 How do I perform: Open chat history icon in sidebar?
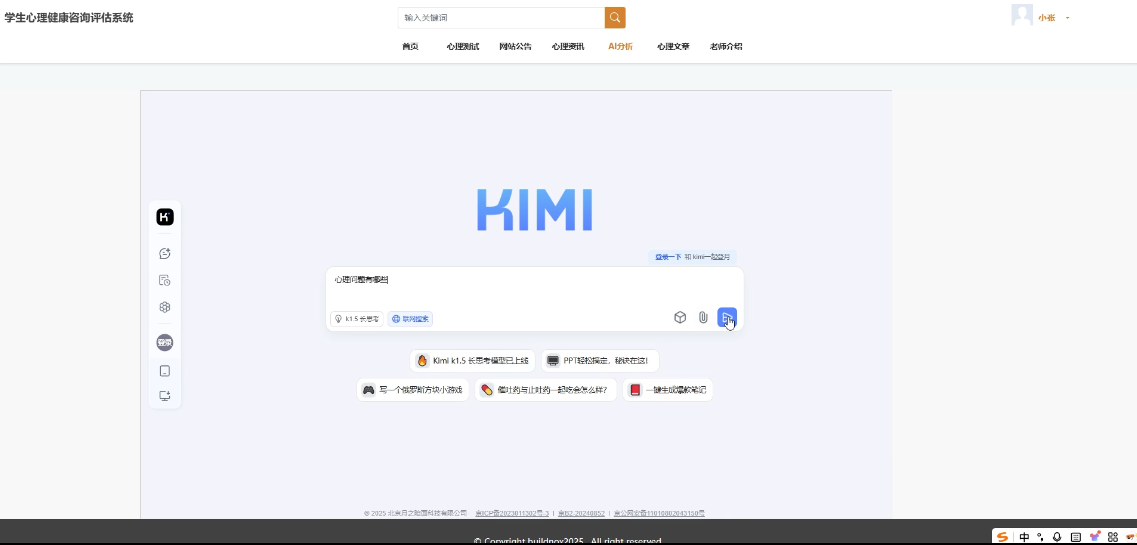point(165,280)
